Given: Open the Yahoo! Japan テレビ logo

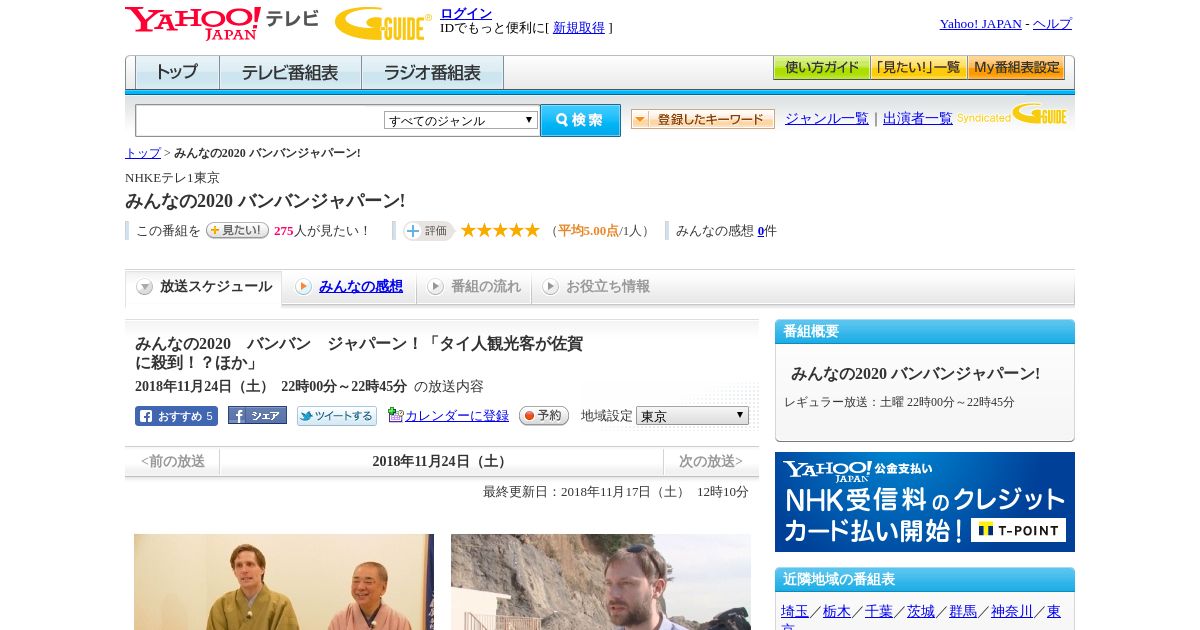Looking at the screenshot, I should 222,23.
